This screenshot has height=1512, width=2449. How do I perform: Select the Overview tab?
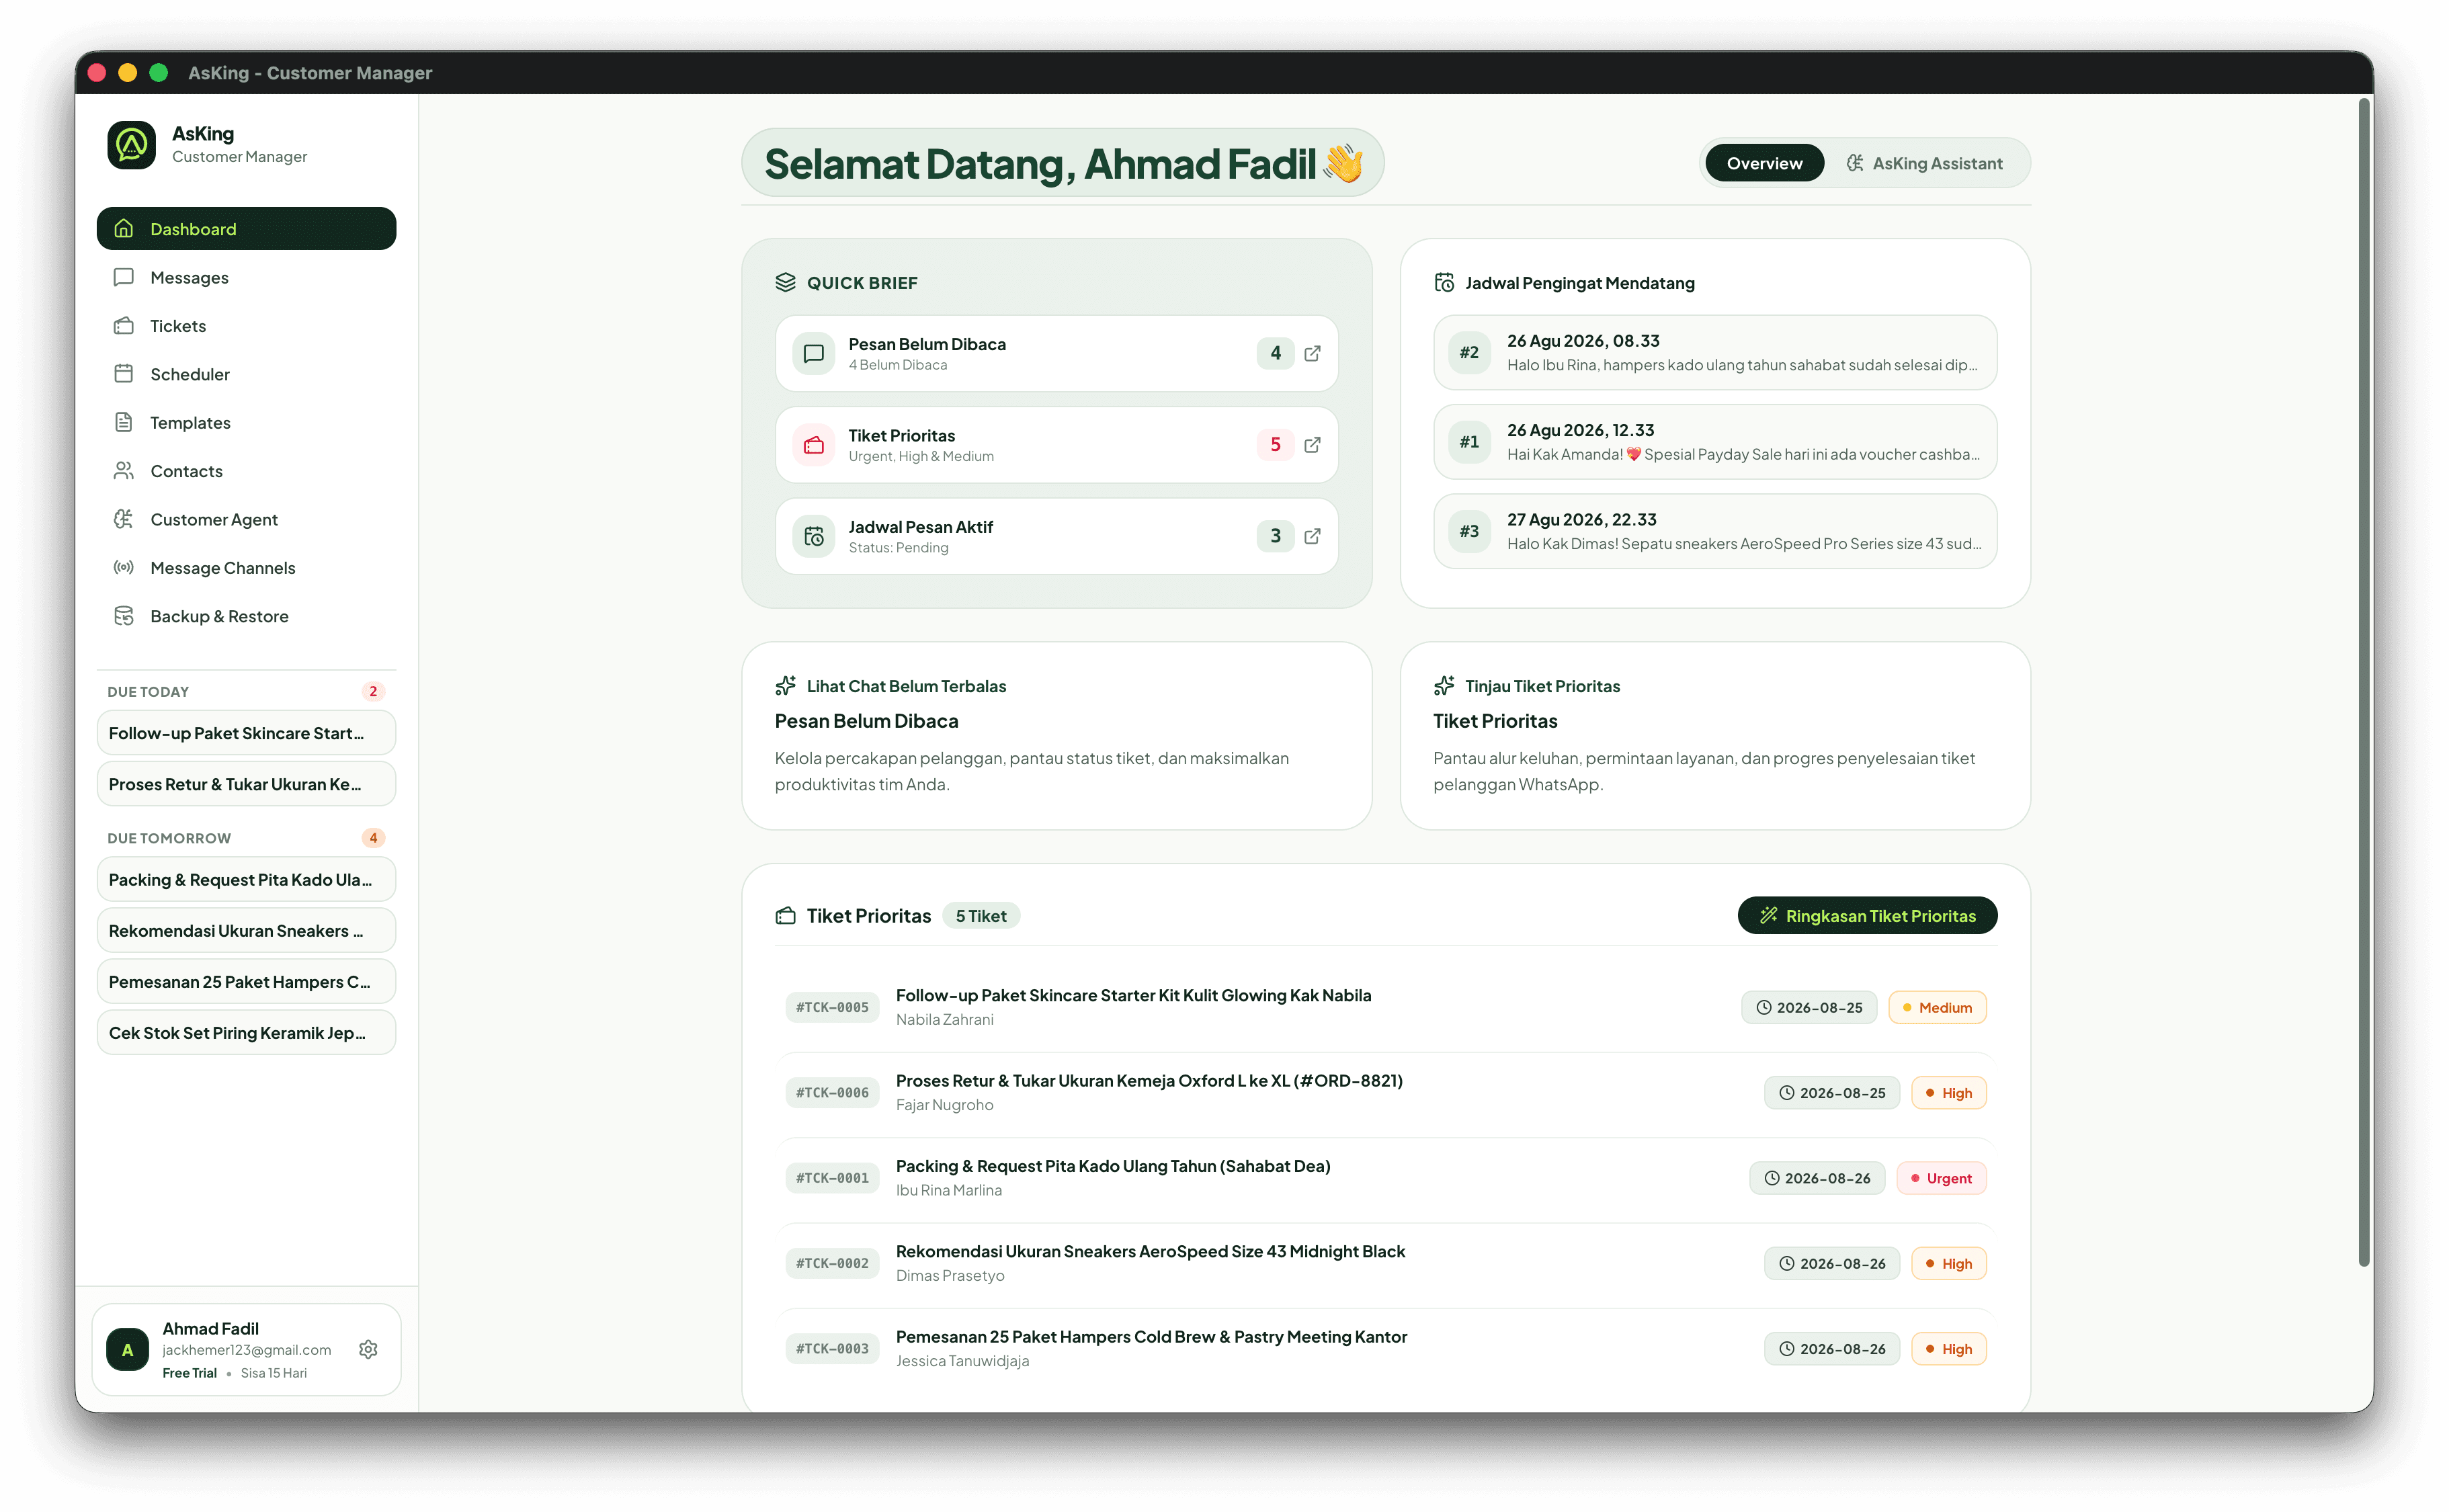click(1764, 163)
